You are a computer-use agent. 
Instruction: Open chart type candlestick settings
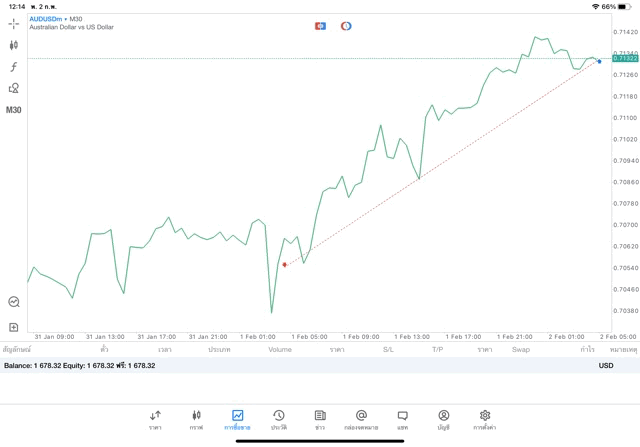(x=14, y=45)
